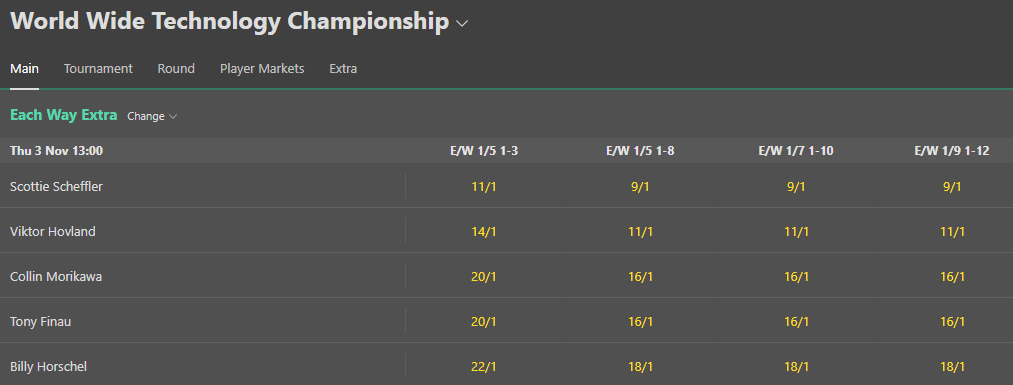The image size is (1013, 385).
Task: Select Billy Horschel 22/1 odds
Action: pyautogui.click(x=484, y=366)
